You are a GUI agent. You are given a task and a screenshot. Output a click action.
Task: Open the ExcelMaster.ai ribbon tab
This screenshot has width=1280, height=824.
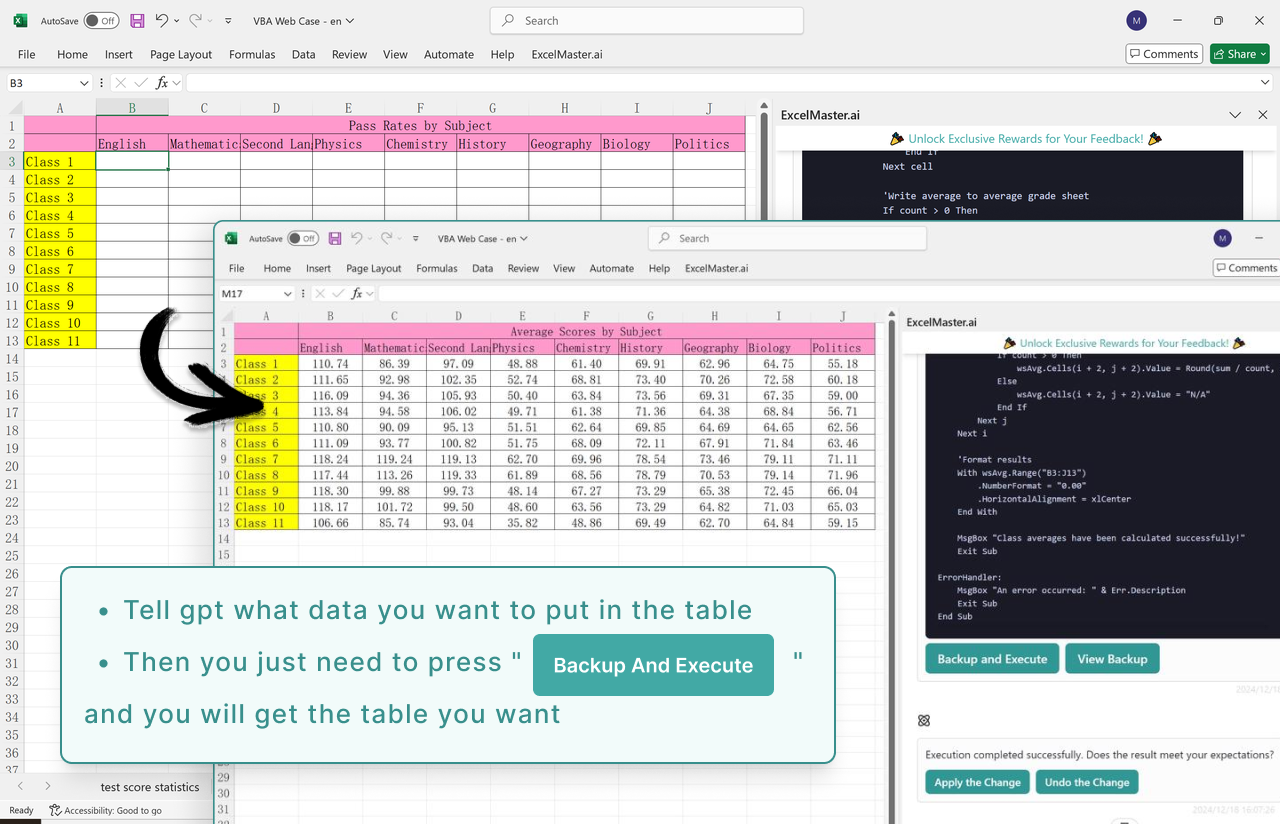(566, 54)
